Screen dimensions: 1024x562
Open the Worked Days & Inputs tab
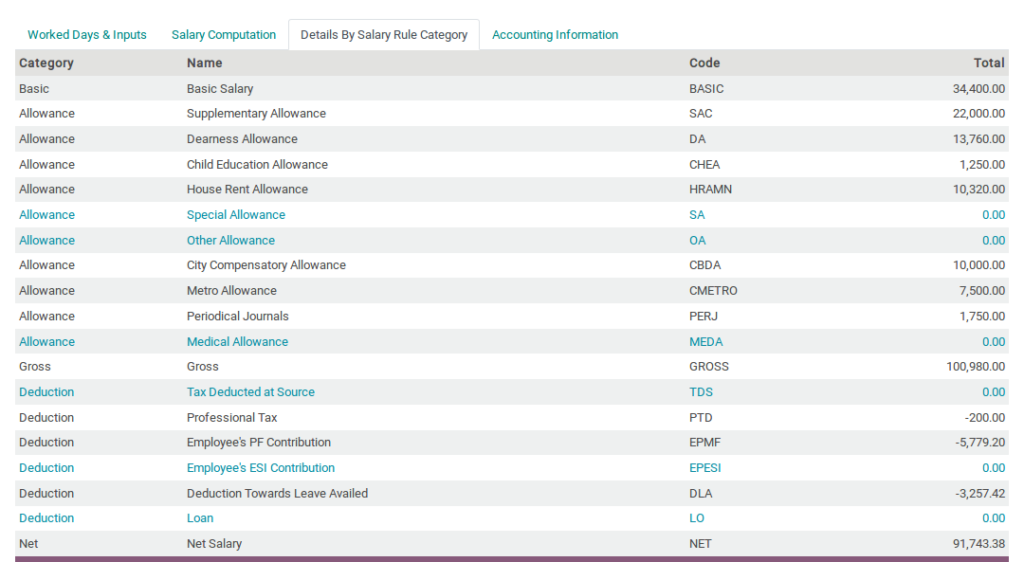tap(87, 35)
